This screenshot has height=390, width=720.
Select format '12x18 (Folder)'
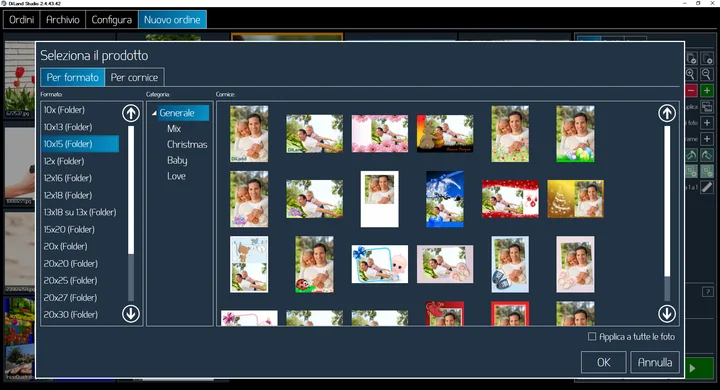pos(80,195)
